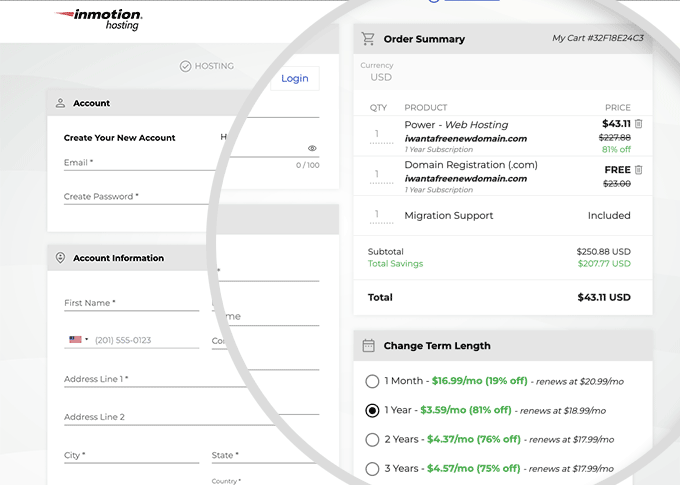Click the calendar icon beside Change Term Length
The height and width of the screenshot is (485, 680).
(x=368, y=346)
